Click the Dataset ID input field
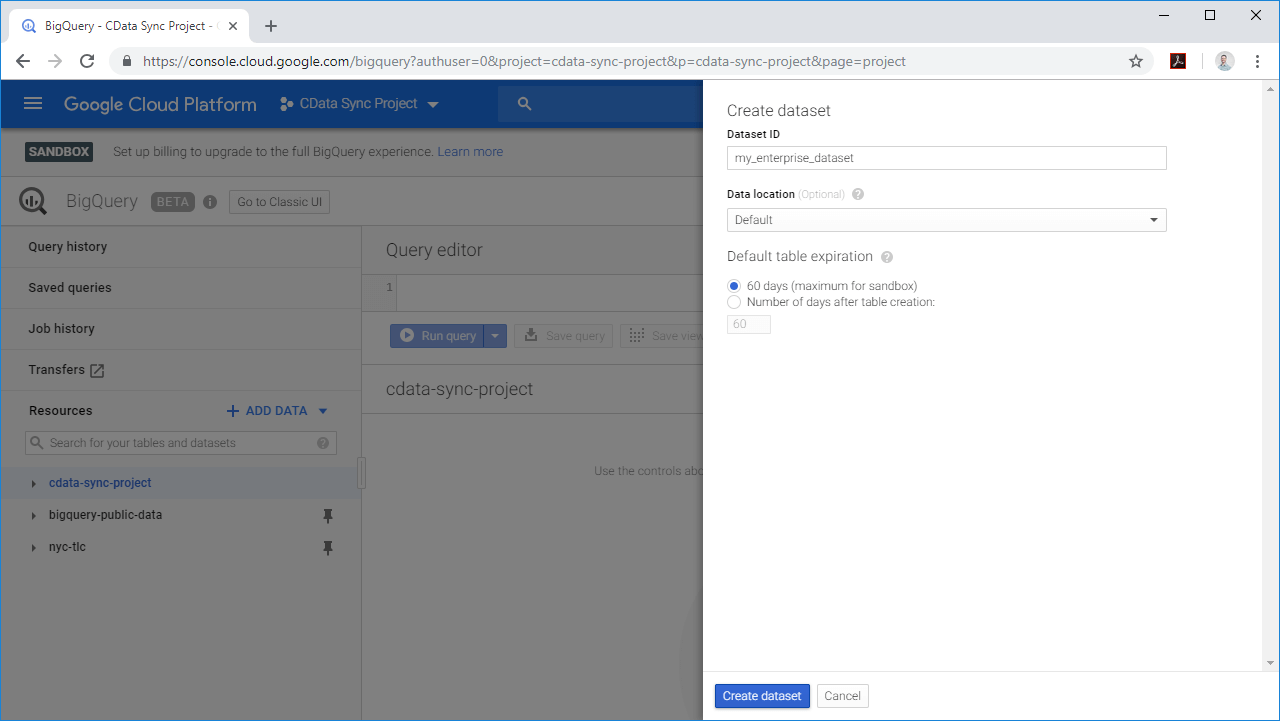Image resolution: width=1280 pixels, height=721 pixels. (x=946, y=158)
